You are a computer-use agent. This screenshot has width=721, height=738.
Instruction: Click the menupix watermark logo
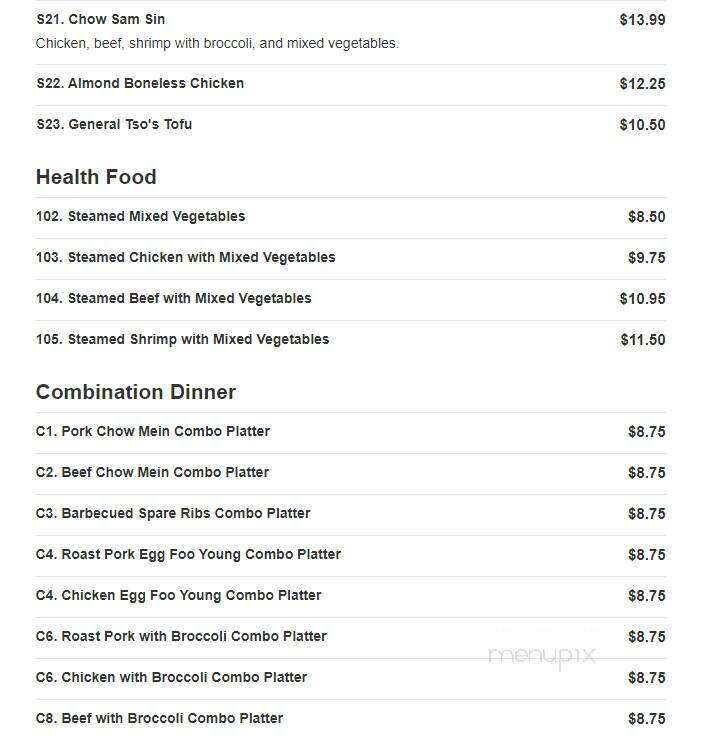point(542,657)
